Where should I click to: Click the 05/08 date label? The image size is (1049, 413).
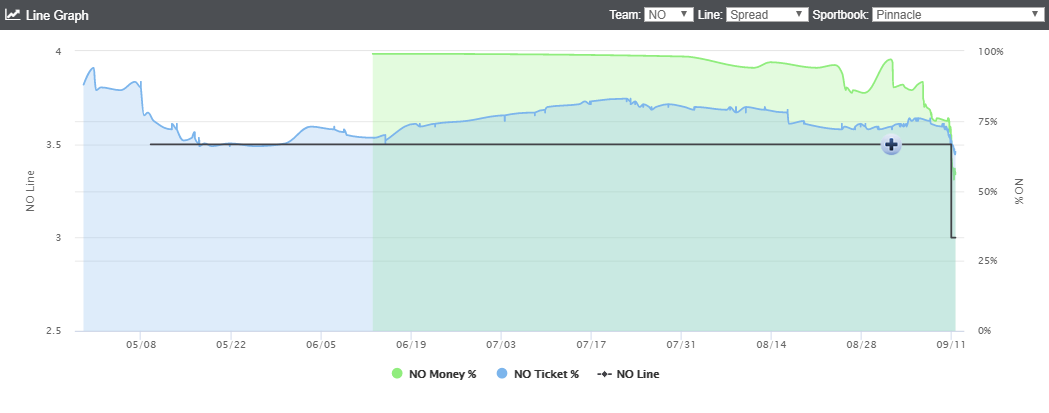[140, 346]
